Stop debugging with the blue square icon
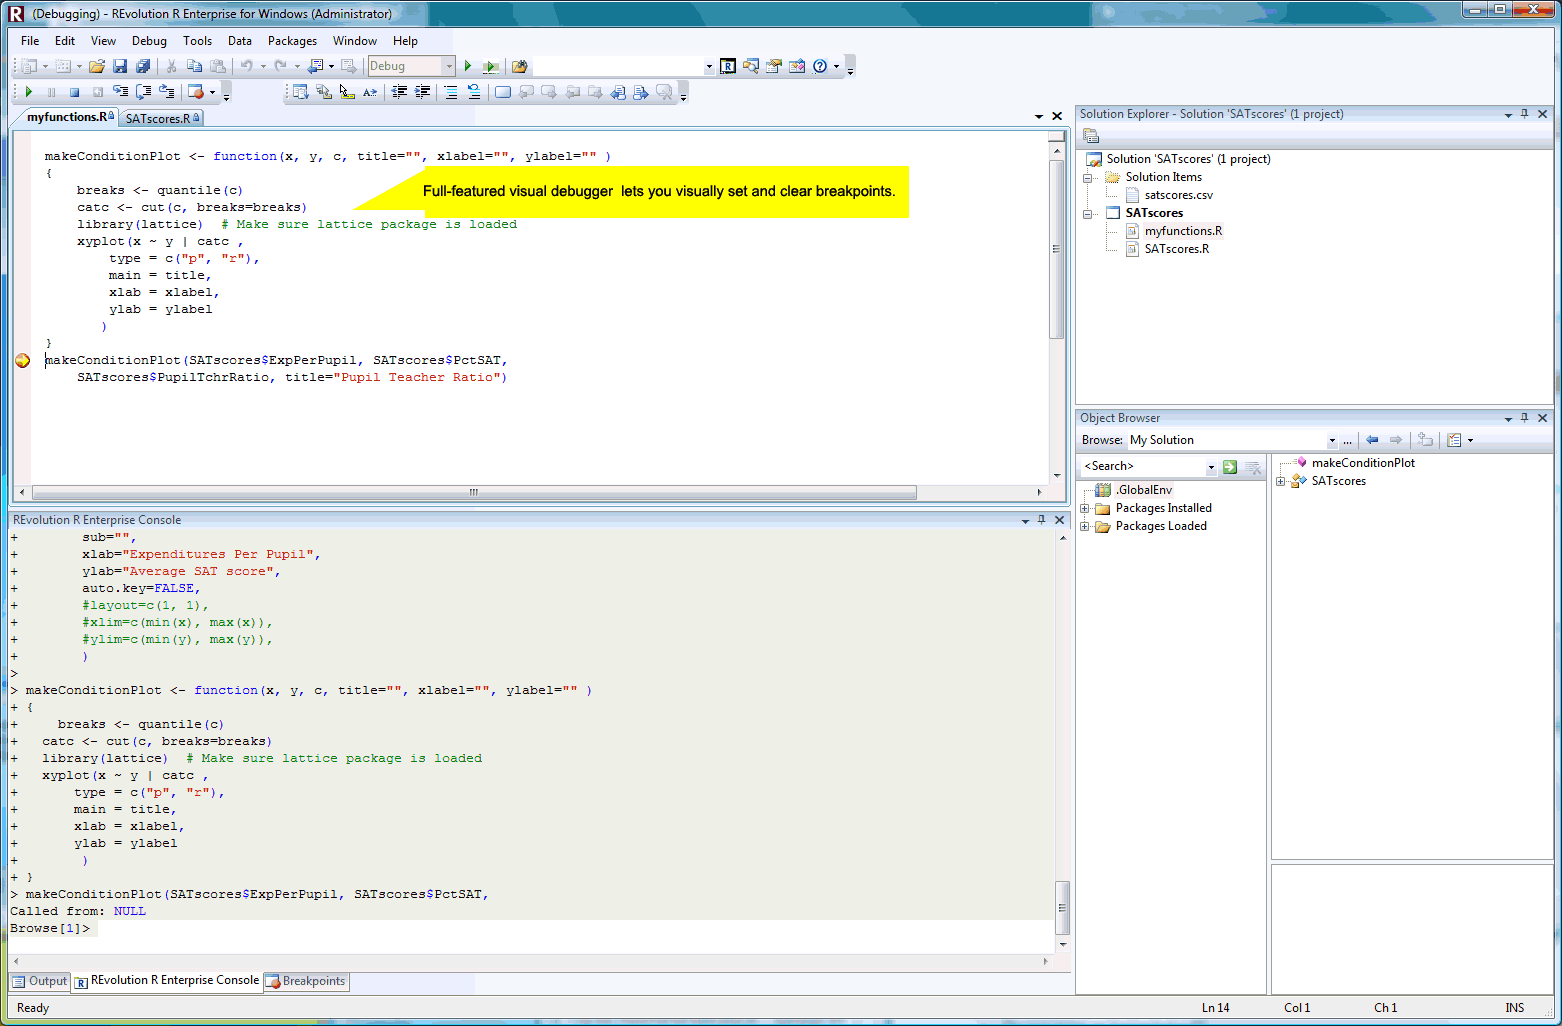1562x1026 pixels. coord(74,92)
